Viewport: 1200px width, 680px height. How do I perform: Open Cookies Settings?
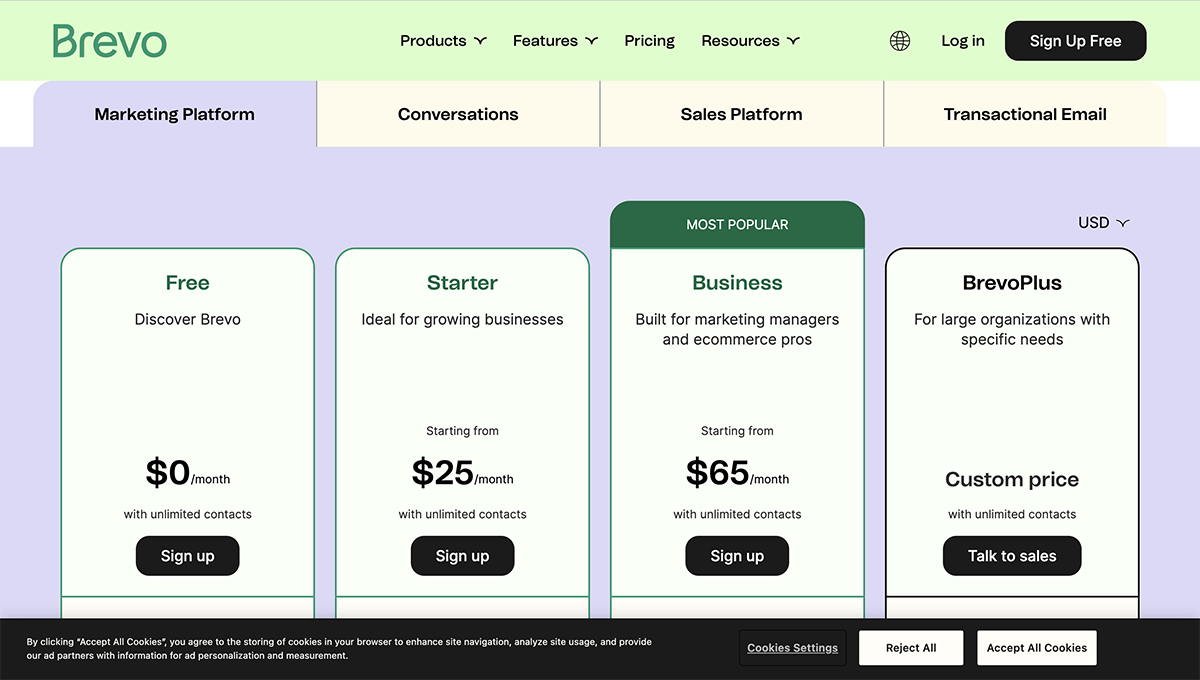792,647
